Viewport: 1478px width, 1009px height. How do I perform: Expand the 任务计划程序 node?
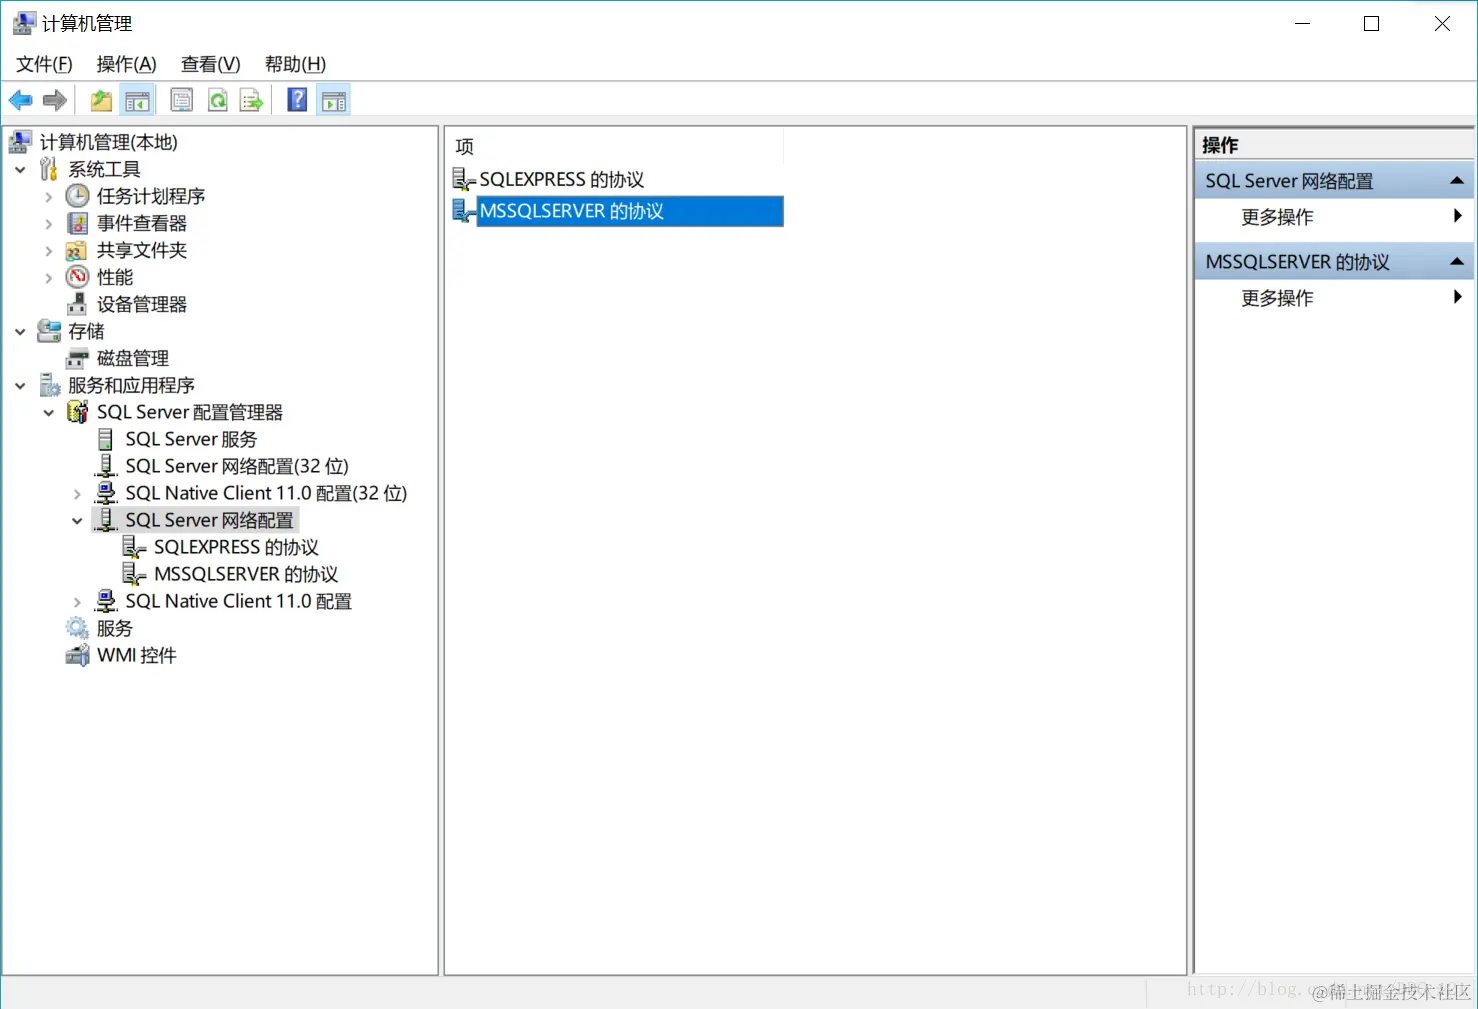tap(49, 196)
